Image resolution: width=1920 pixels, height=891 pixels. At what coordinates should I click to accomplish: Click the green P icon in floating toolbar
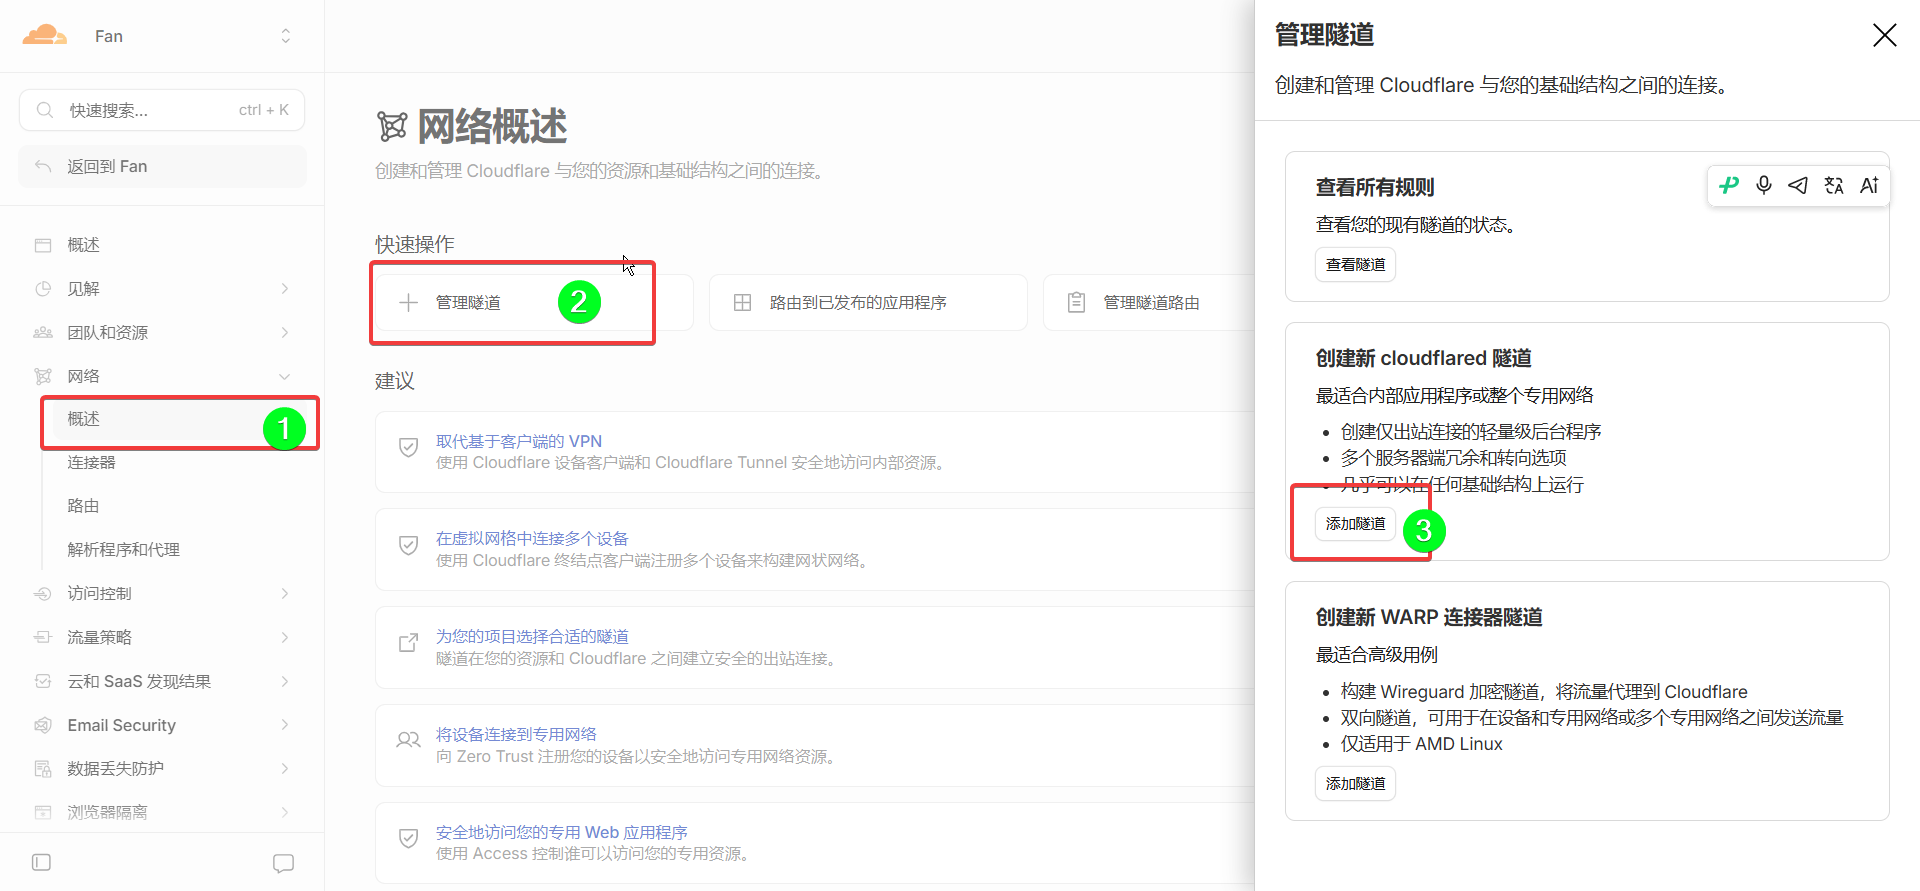click(1729, 185)
